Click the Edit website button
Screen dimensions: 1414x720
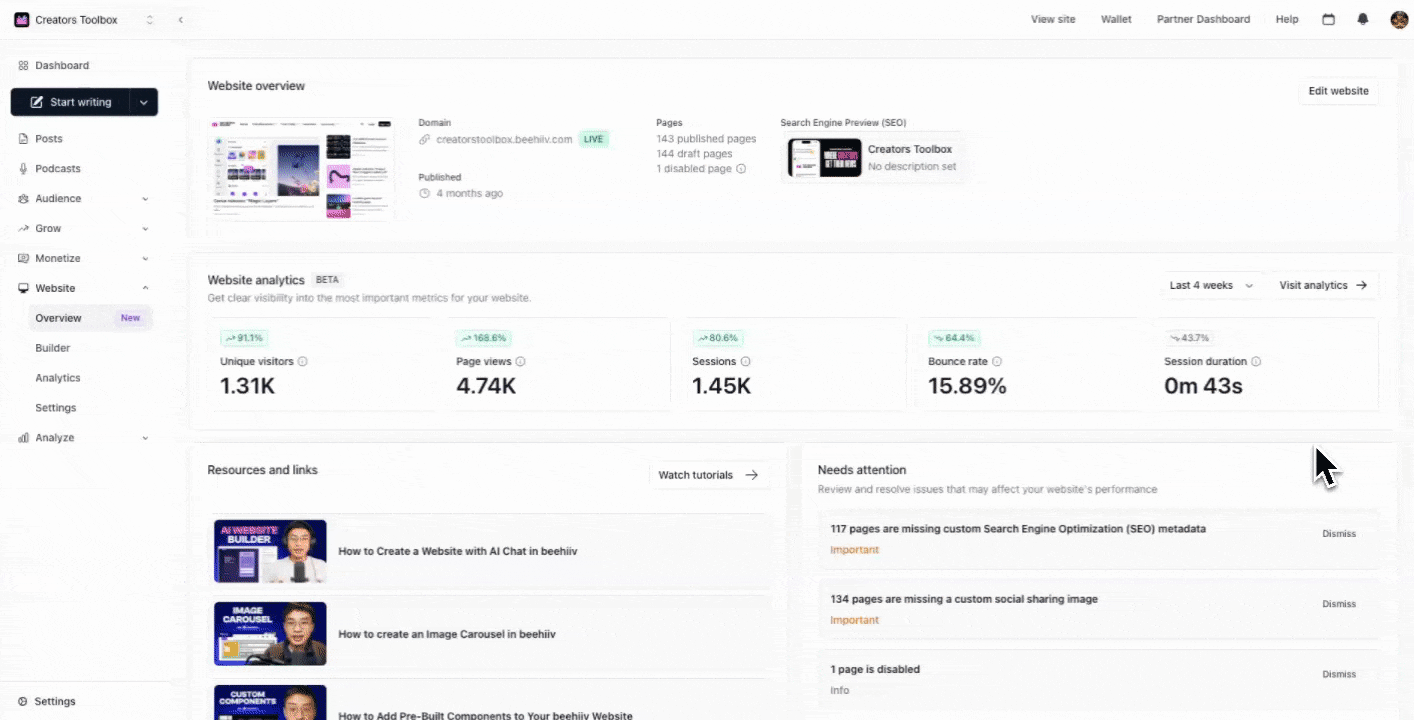coord(1338,91)
